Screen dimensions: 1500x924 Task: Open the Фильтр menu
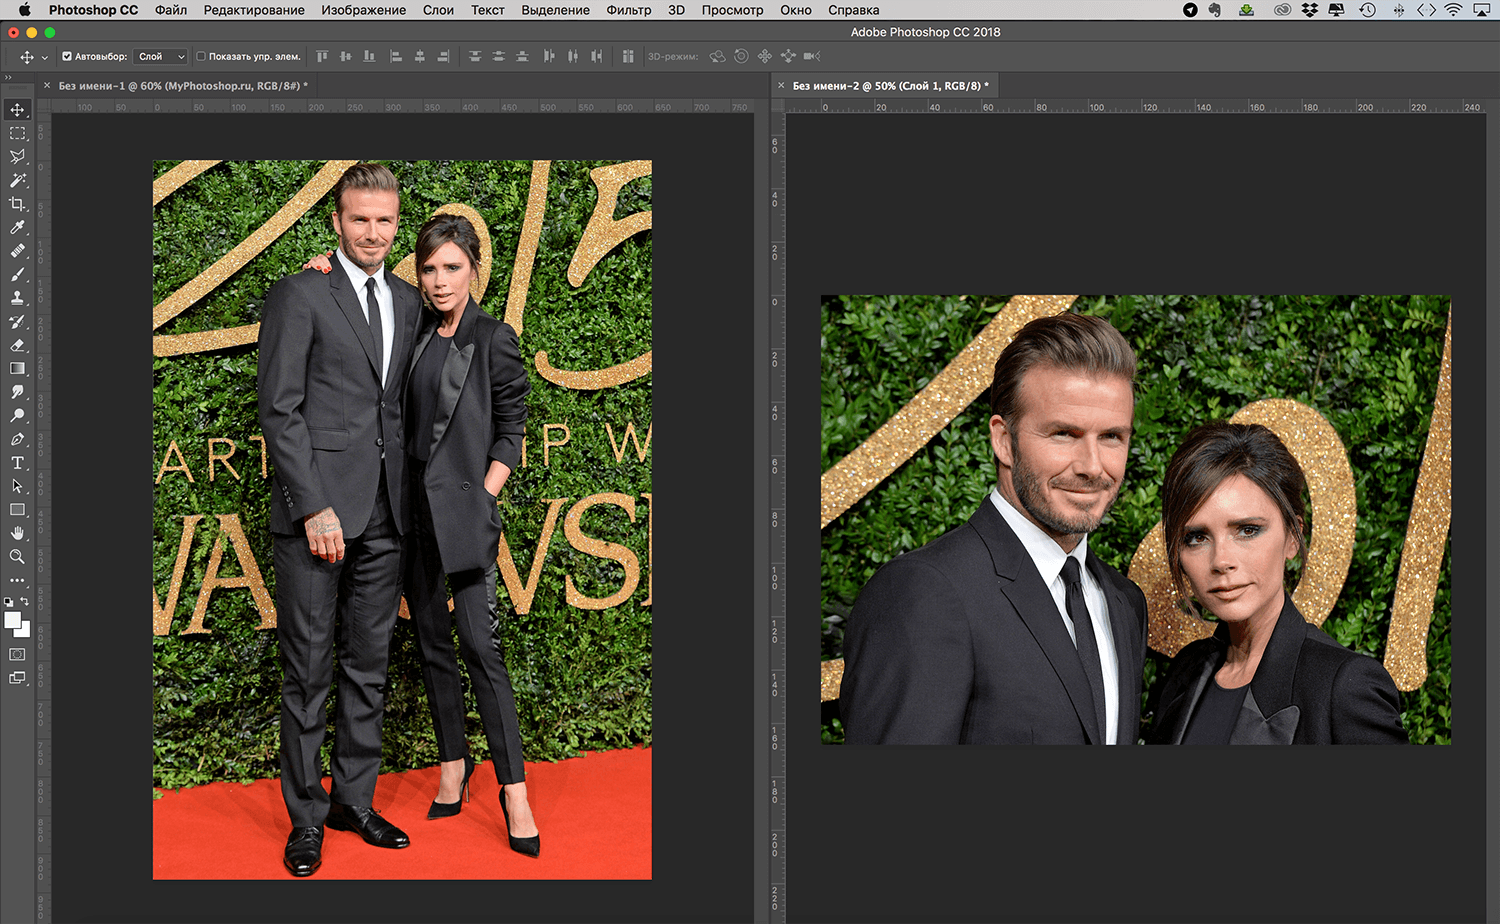[x=628, y=10]
